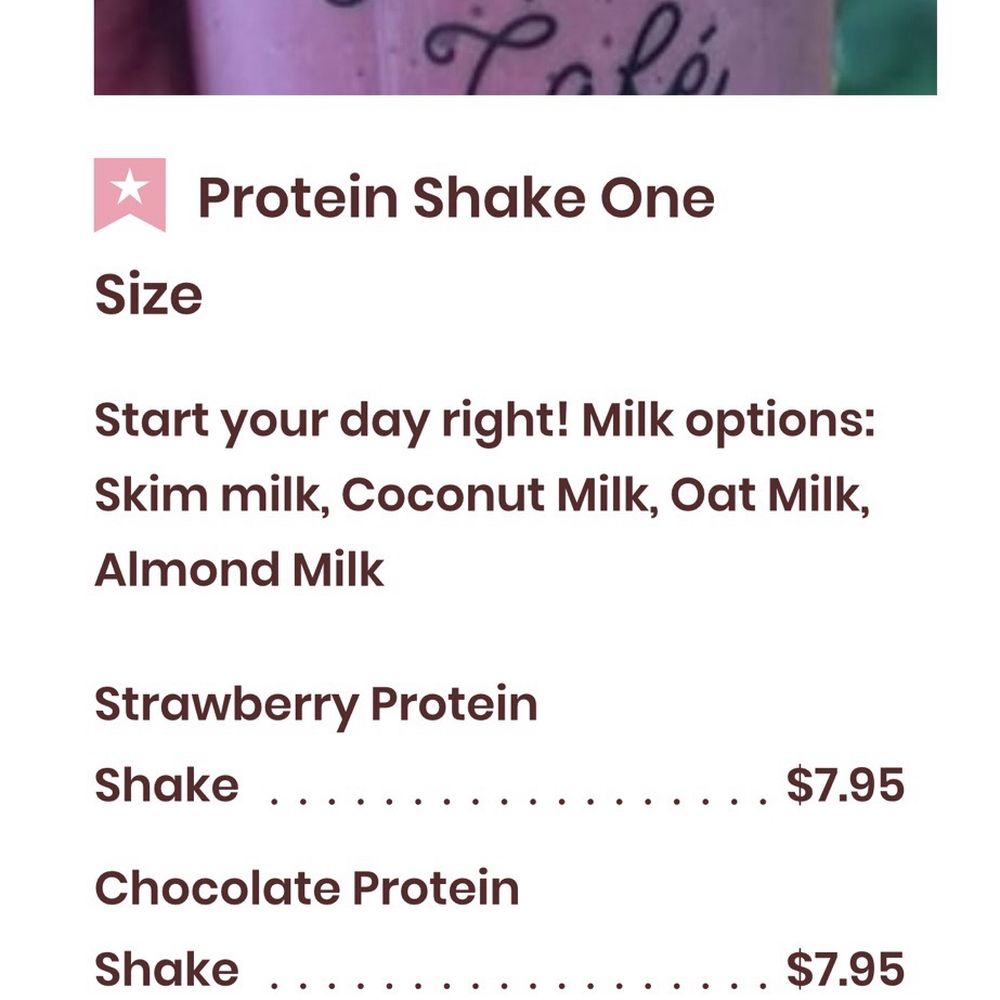The height and width of the screenshot is (1000, 1000).
Task: Open the Protein Shake One heading
Action: click(x=456, y=198)
